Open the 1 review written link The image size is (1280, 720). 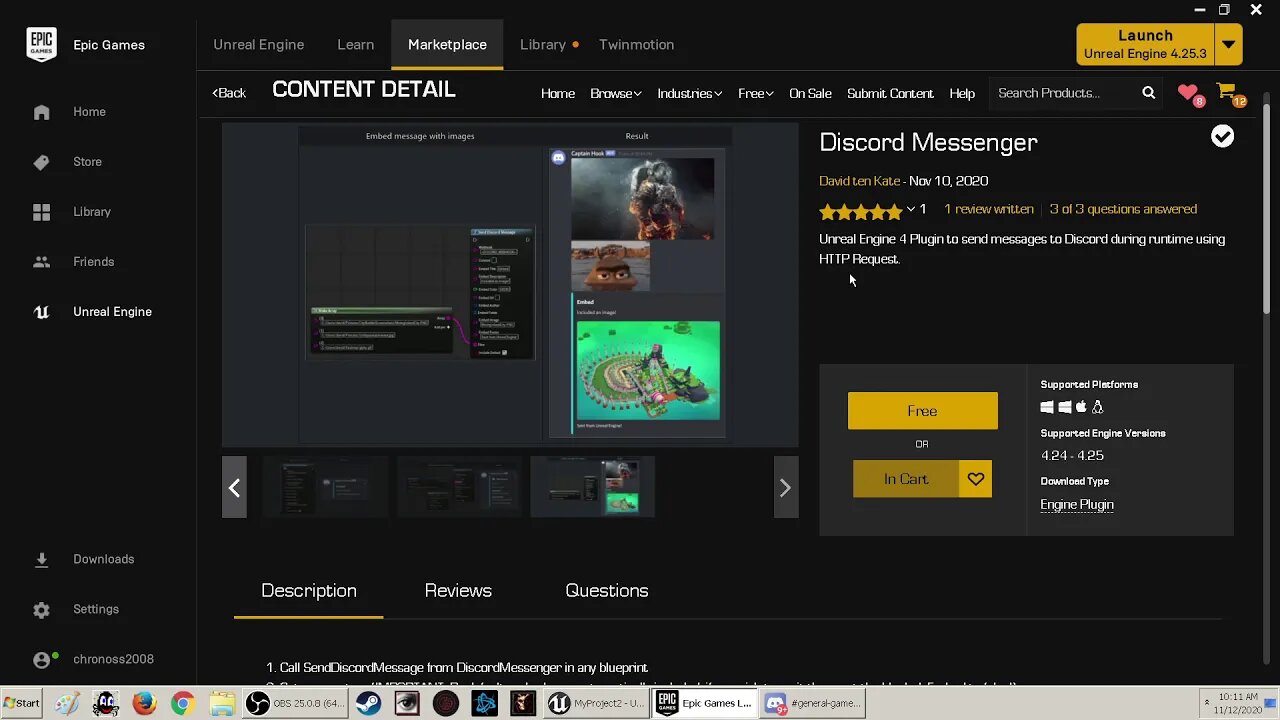[989, 209]
